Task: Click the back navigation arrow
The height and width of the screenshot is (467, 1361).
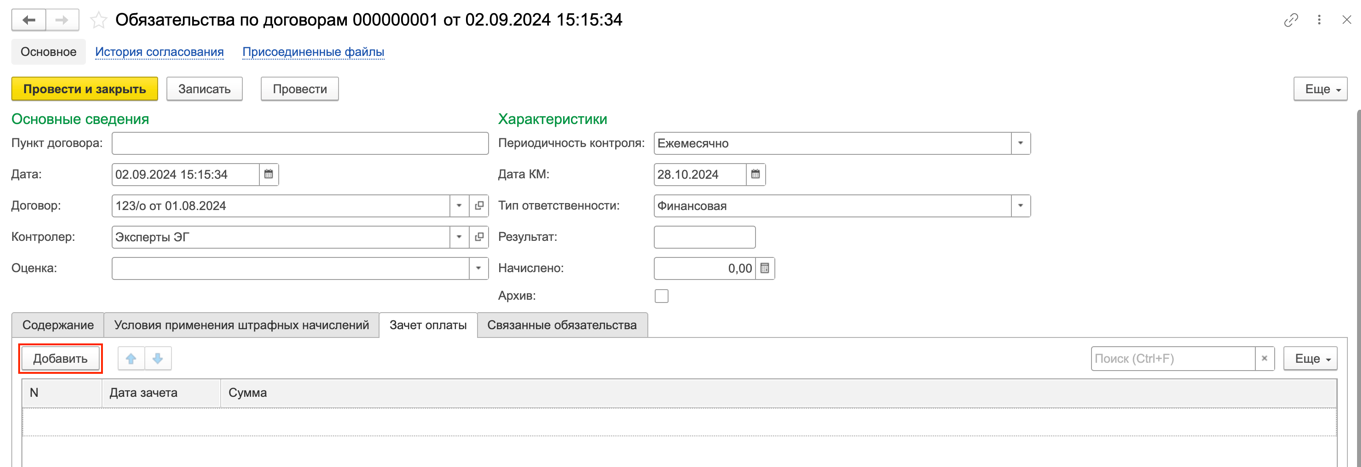Action: (x=29, y=20)
